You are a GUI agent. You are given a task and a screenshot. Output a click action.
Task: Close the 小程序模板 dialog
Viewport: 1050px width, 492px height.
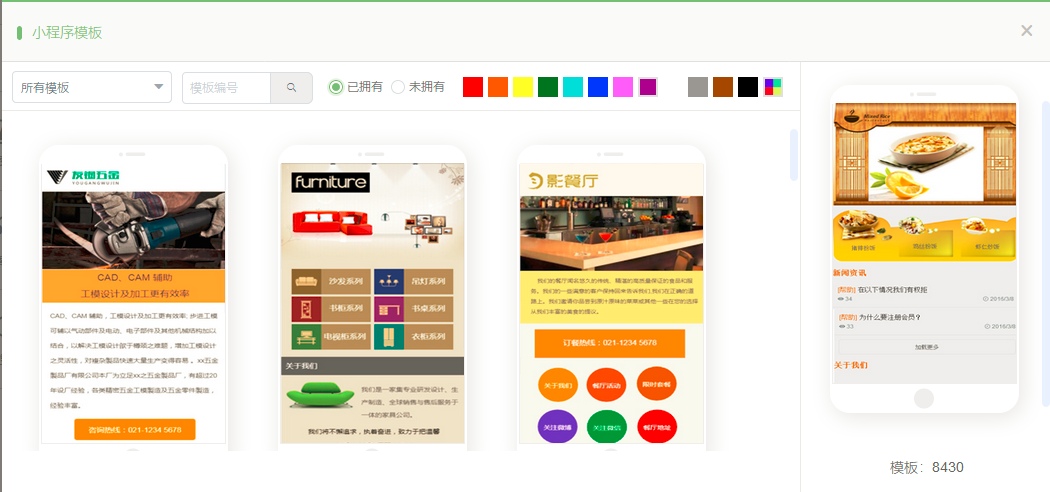tap(1026, 31)
